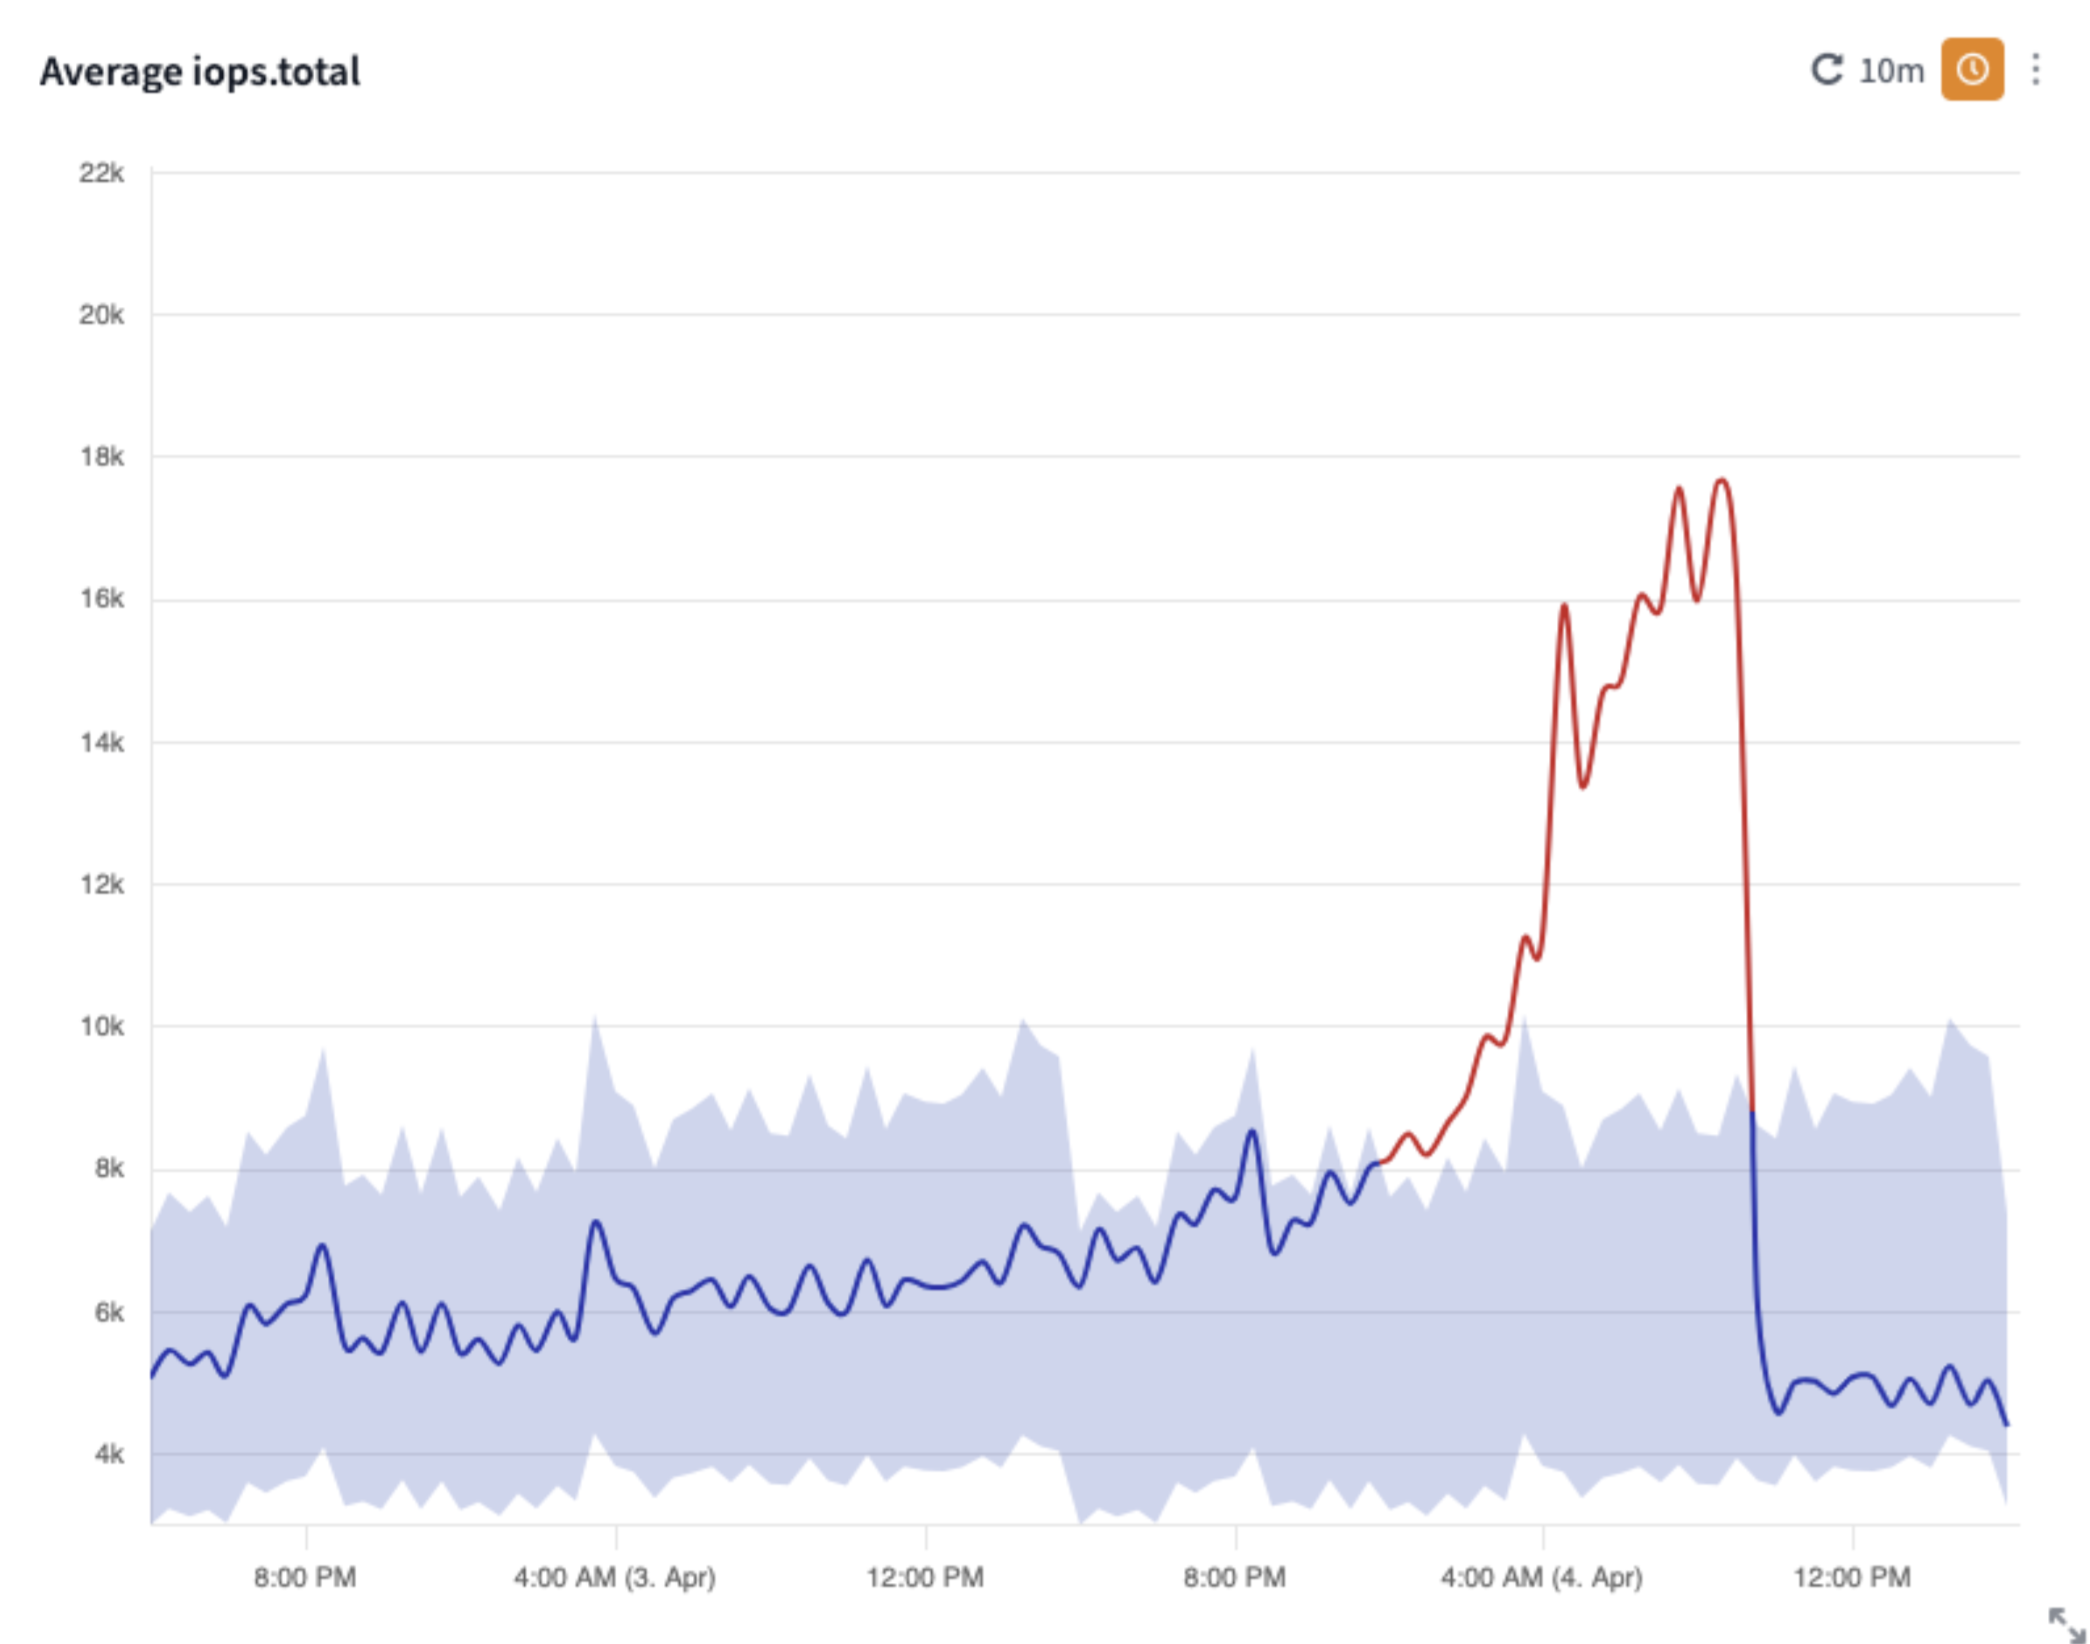The width and height of the screenshot is (2090, 1644).
Task: Click the 10k y-axis label
Action: tap(101, 1027)
